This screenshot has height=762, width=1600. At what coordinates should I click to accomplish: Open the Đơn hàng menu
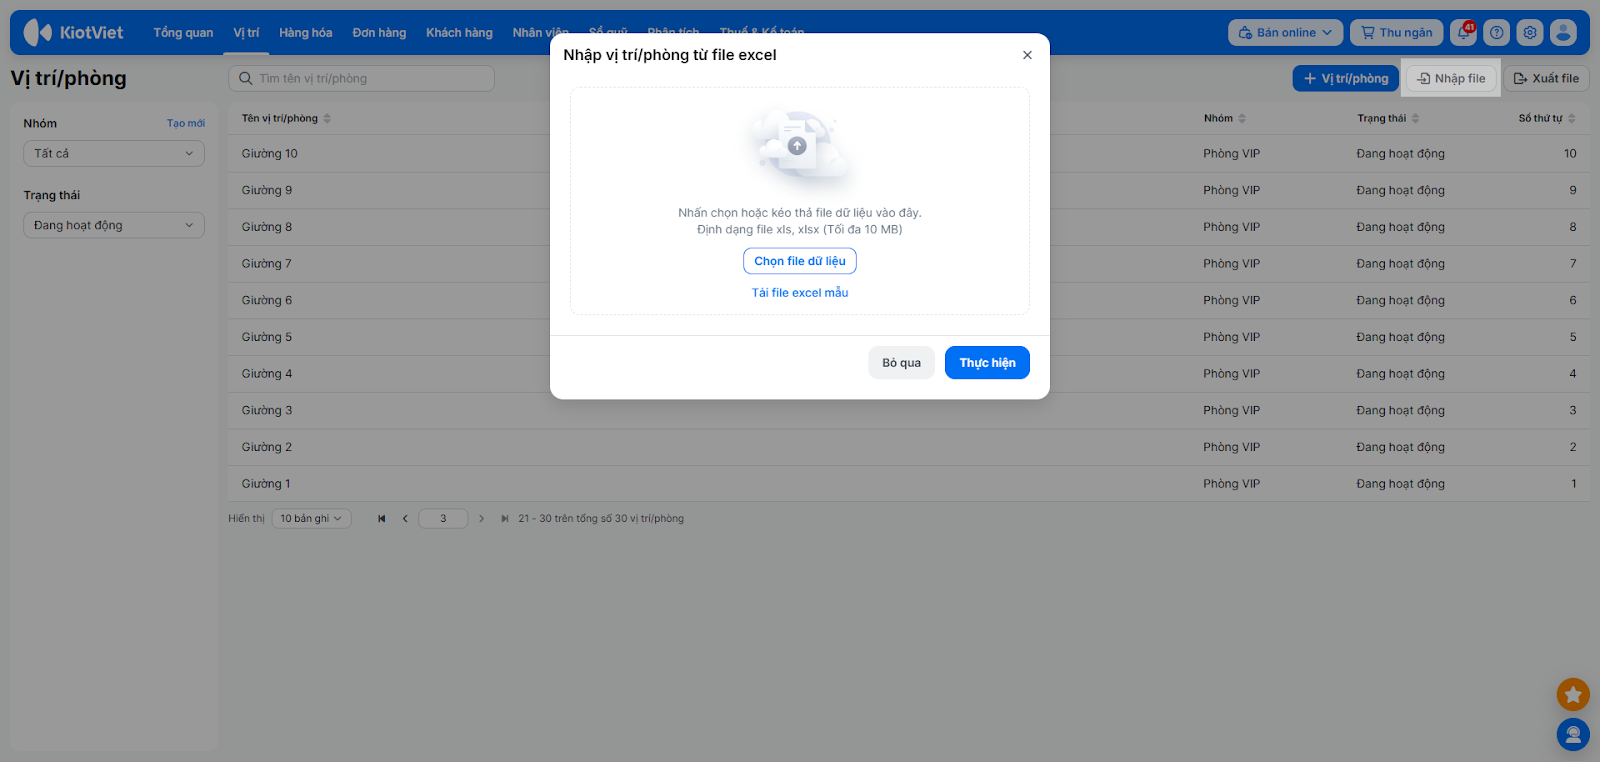379,32
